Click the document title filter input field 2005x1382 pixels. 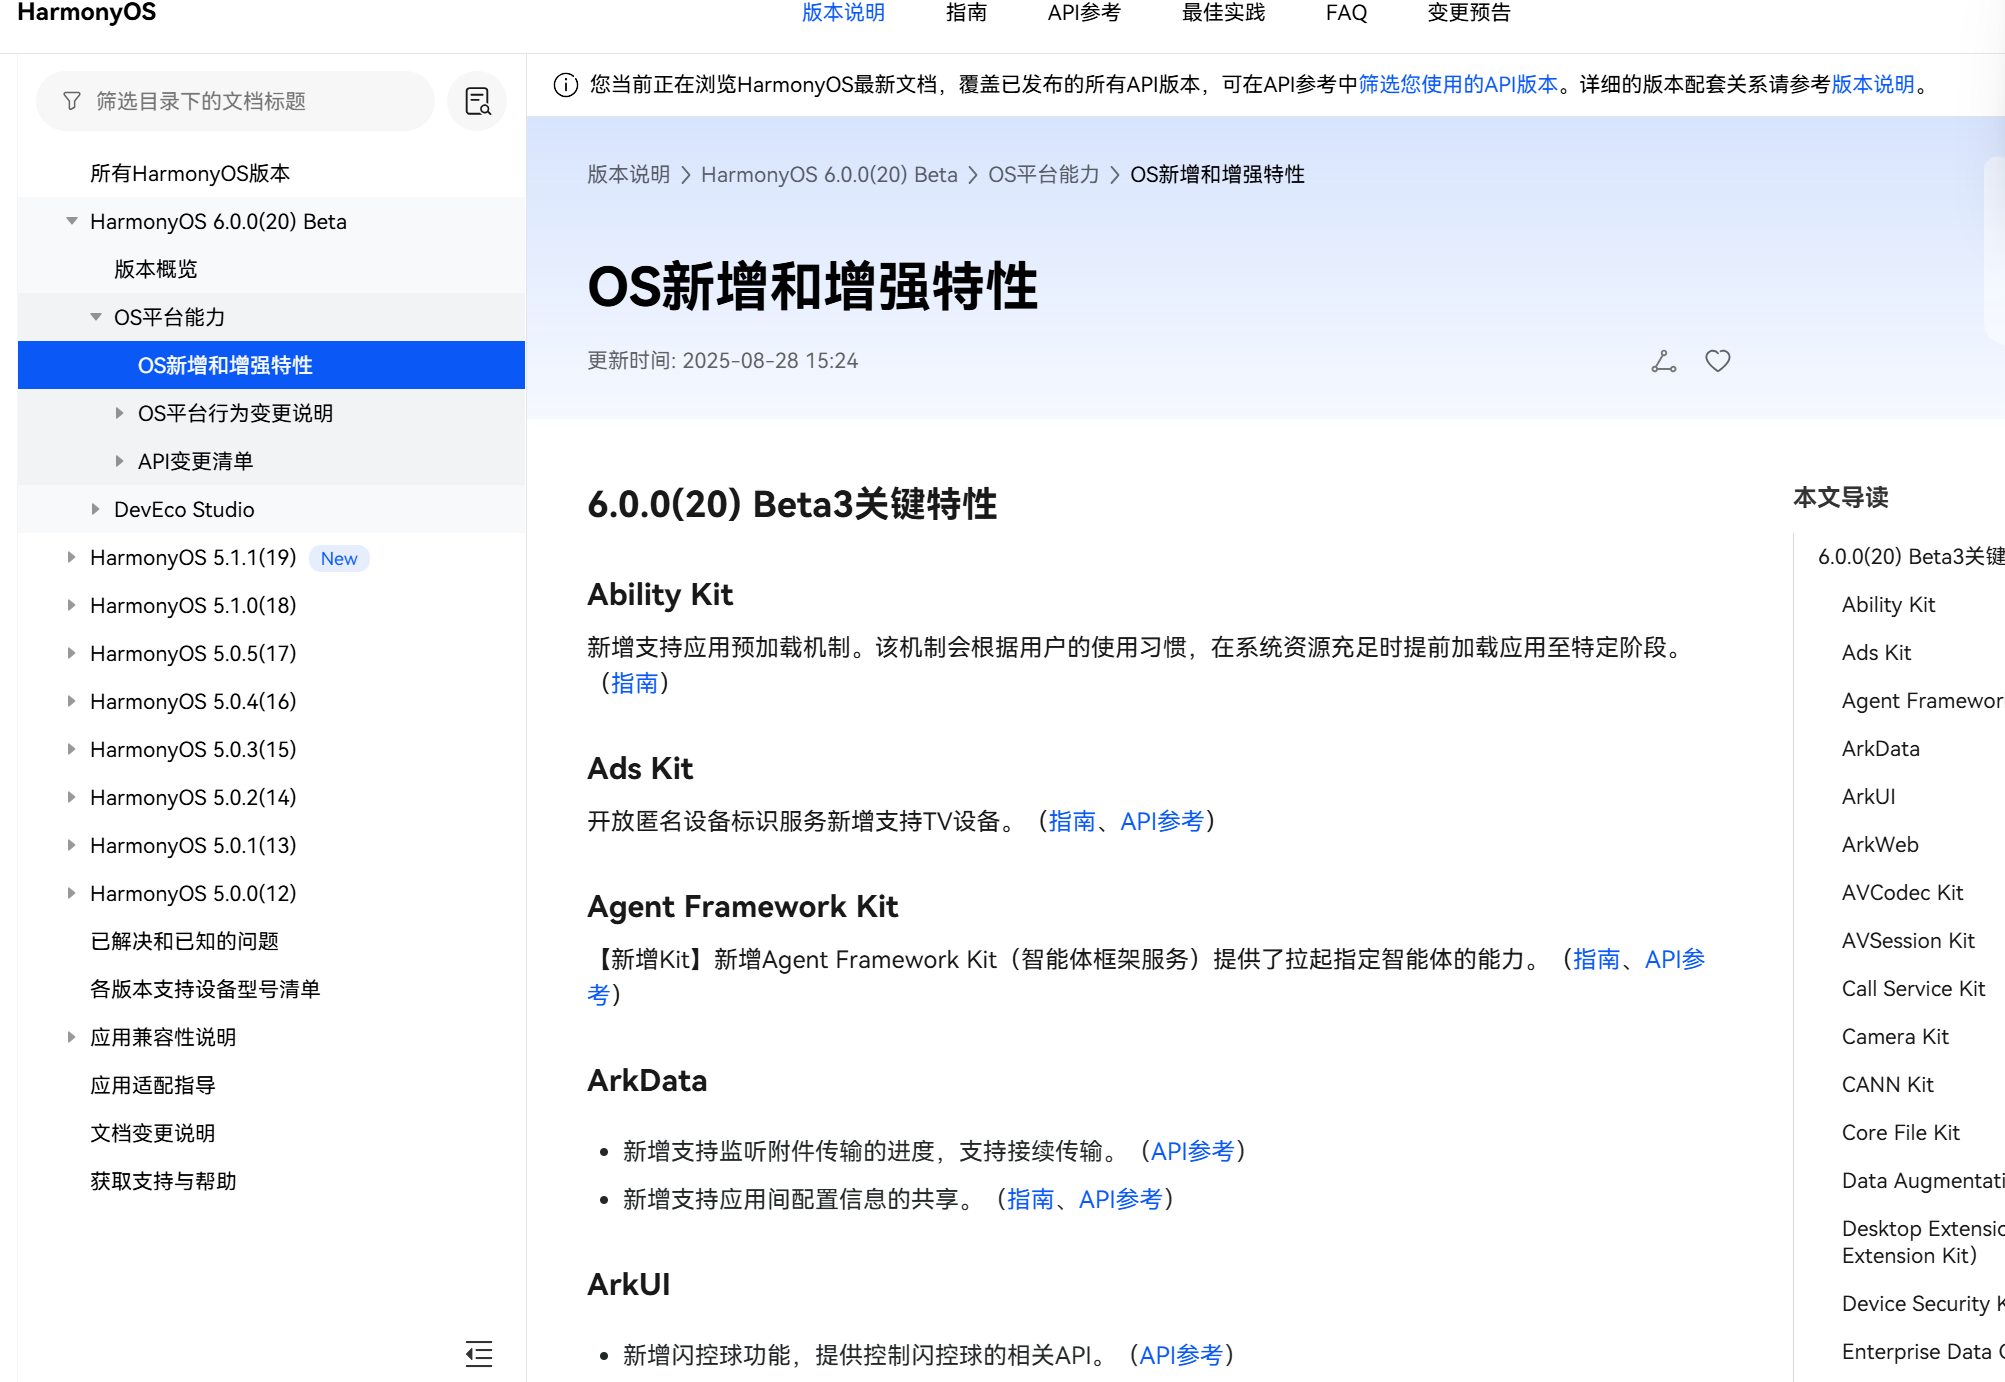point(250,101)
